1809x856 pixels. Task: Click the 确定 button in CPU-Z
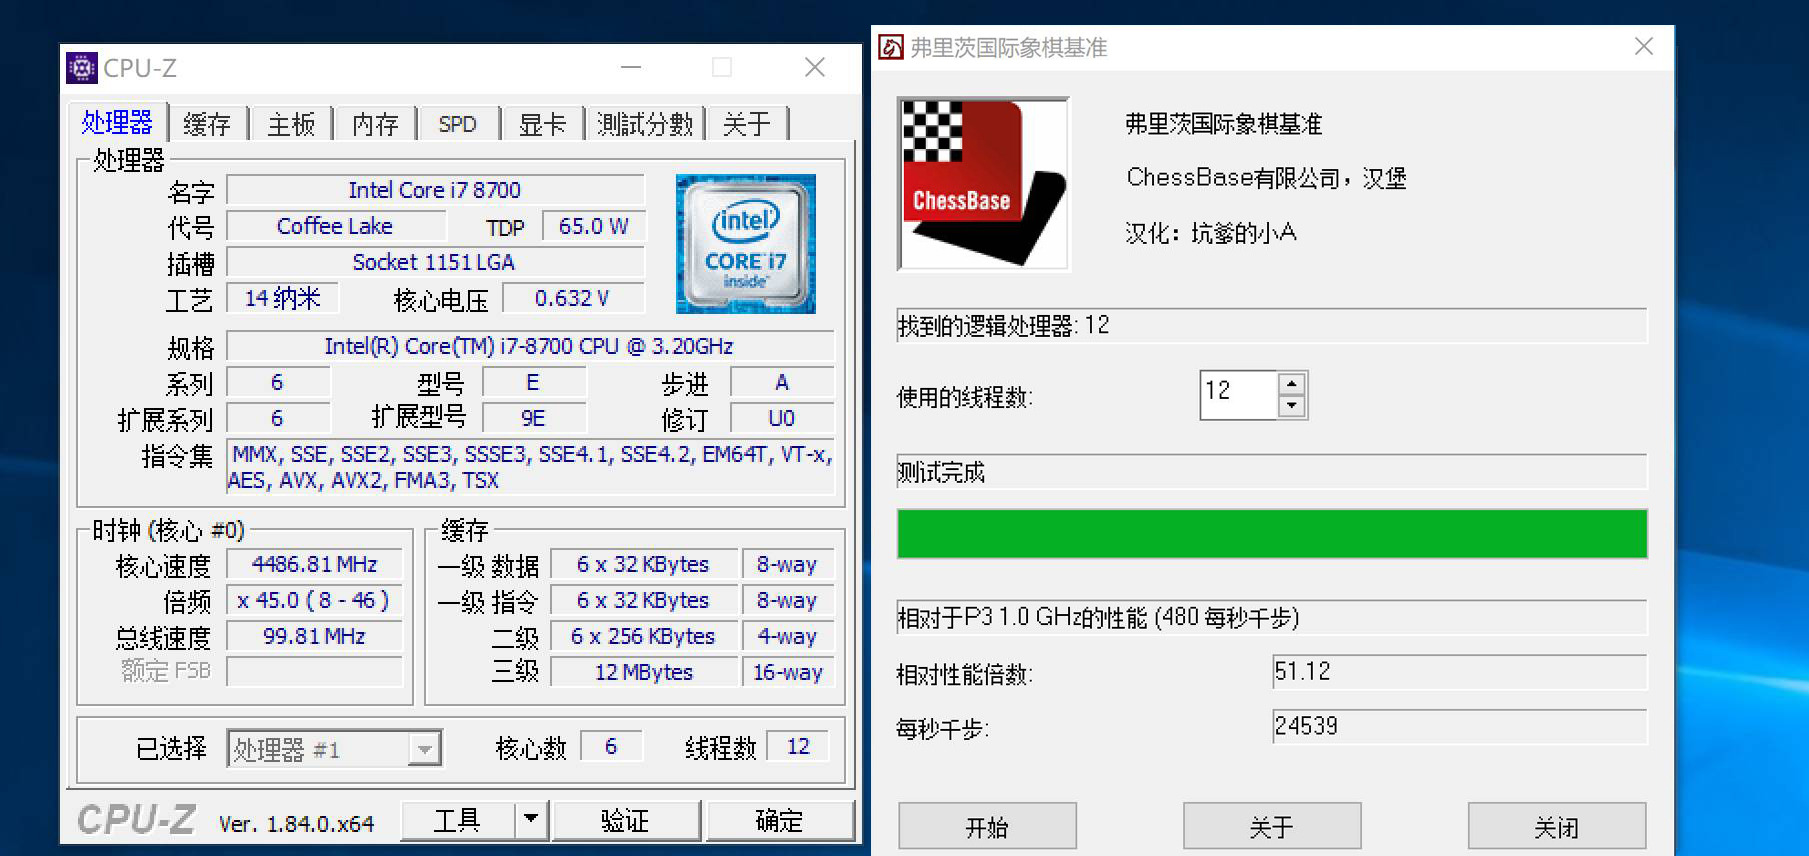(780, 820)
